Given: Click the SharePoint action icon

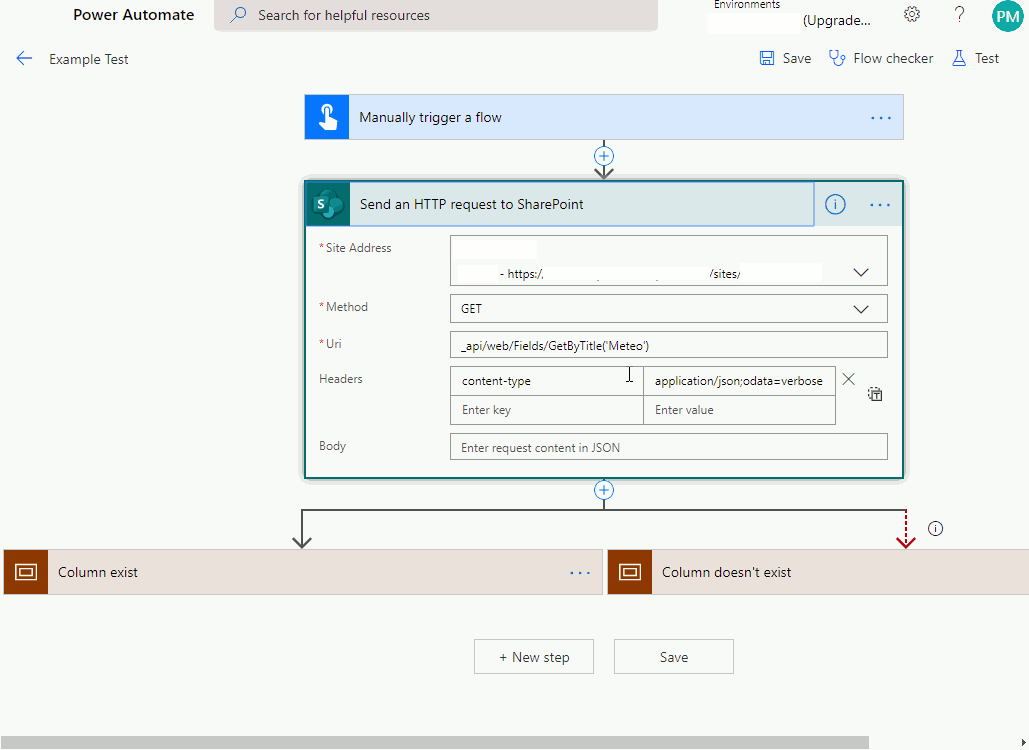Looking at the screenshot, I should point(328,204).
